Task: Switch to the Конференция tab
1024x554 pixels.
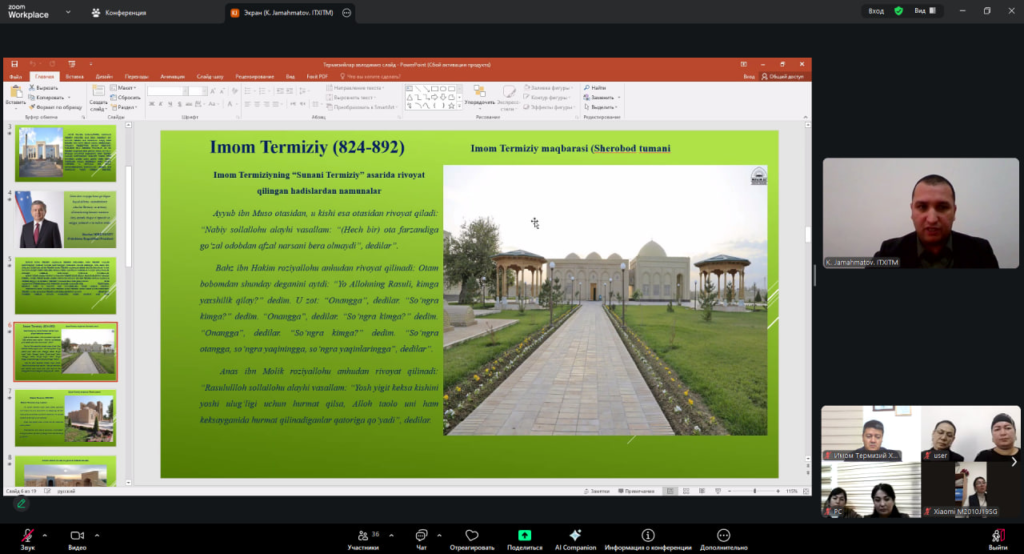Action: [x=119, y=13]
